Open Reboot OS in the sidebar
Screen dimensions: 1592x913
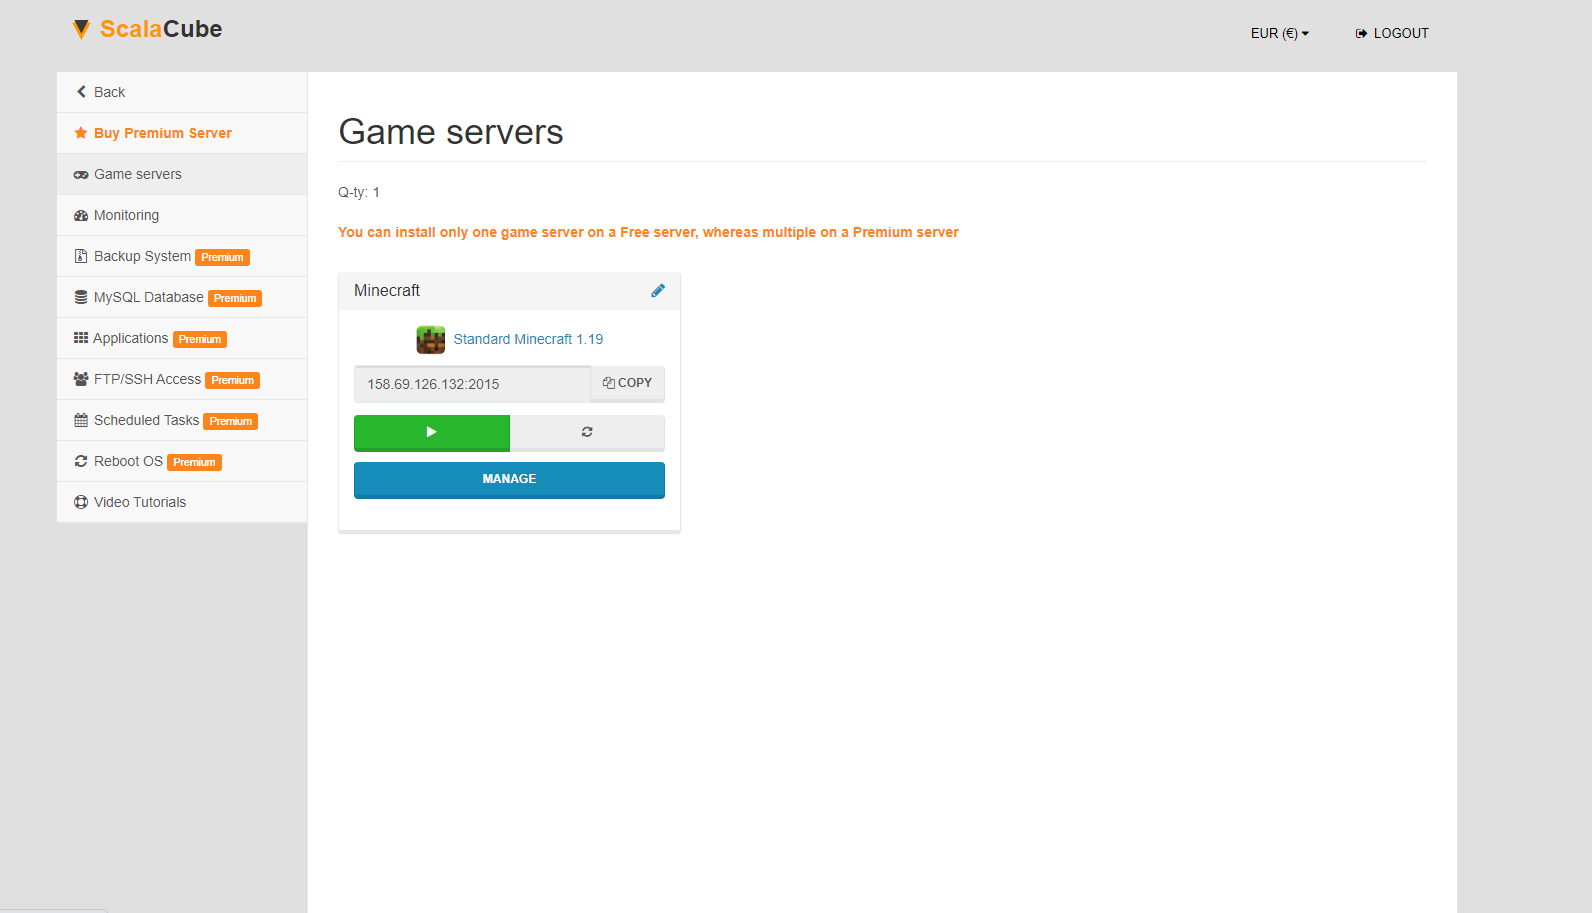[x=182, y=461]
